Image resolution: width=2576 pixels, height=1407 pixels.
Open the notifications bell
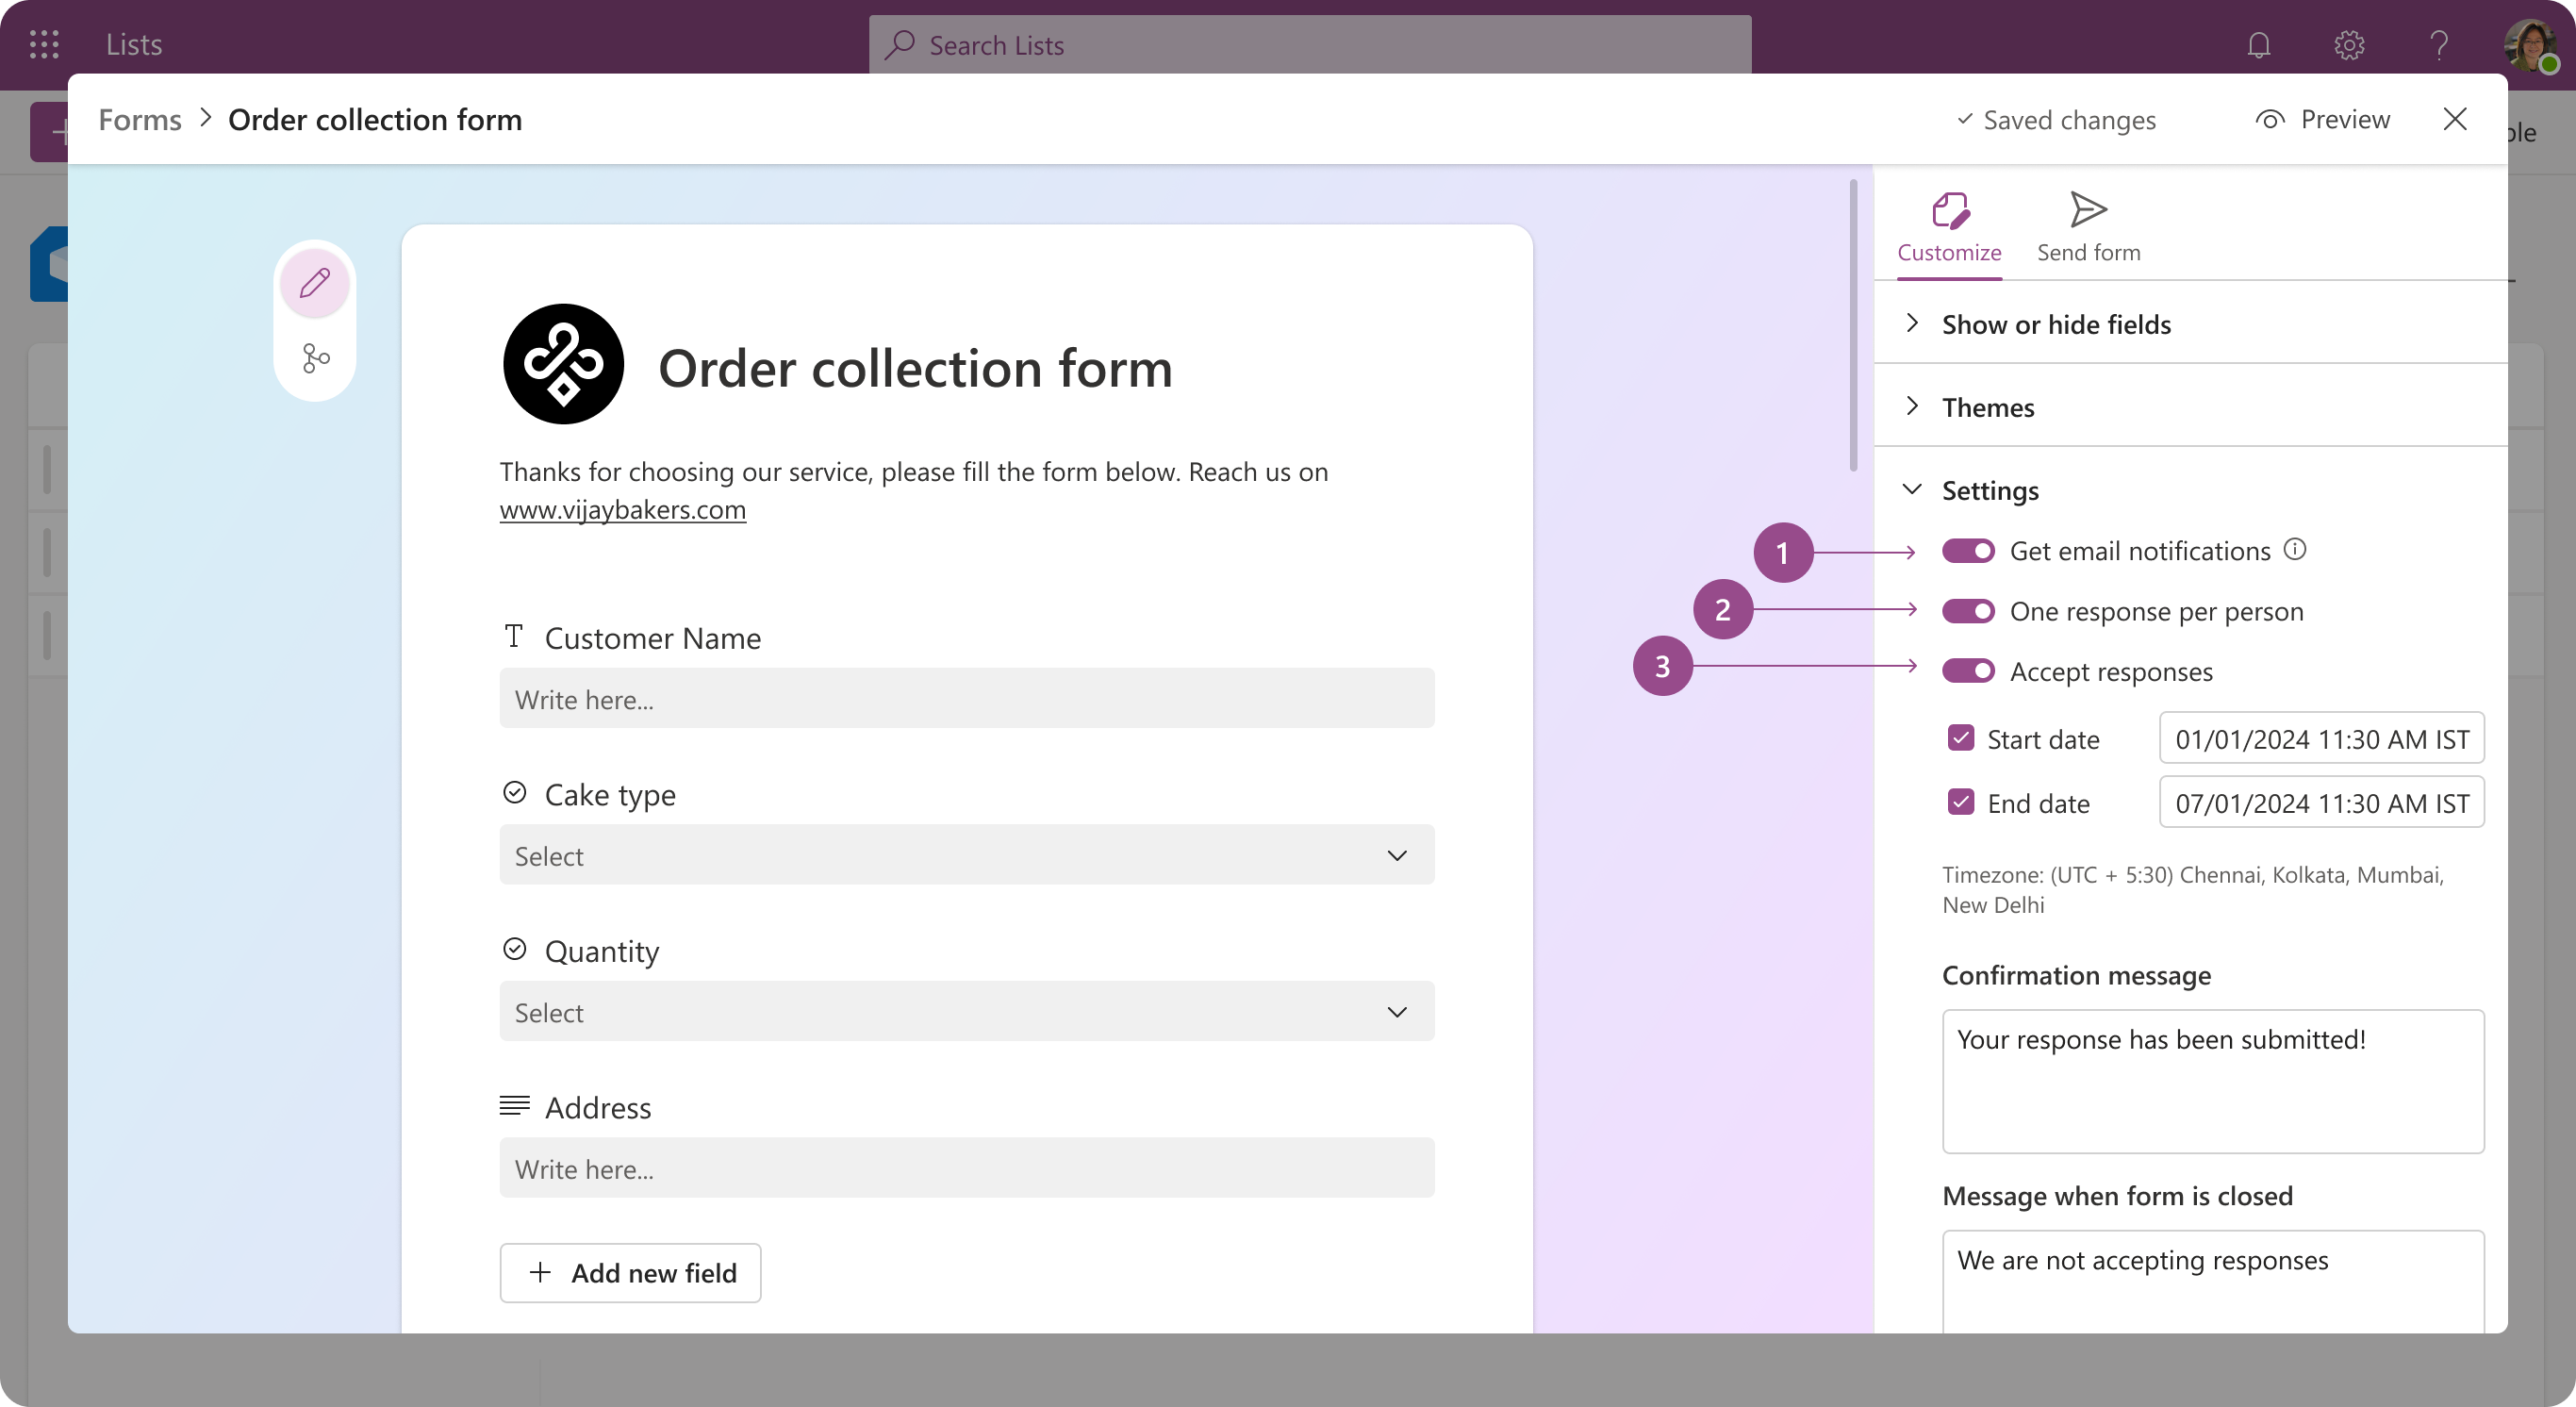click(2259, 45)
